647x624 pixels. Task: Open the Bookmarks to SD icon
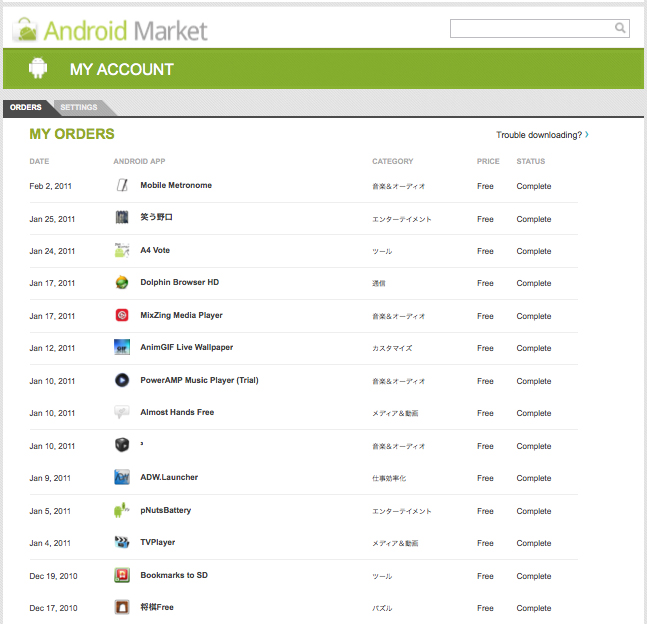point(122,576)
